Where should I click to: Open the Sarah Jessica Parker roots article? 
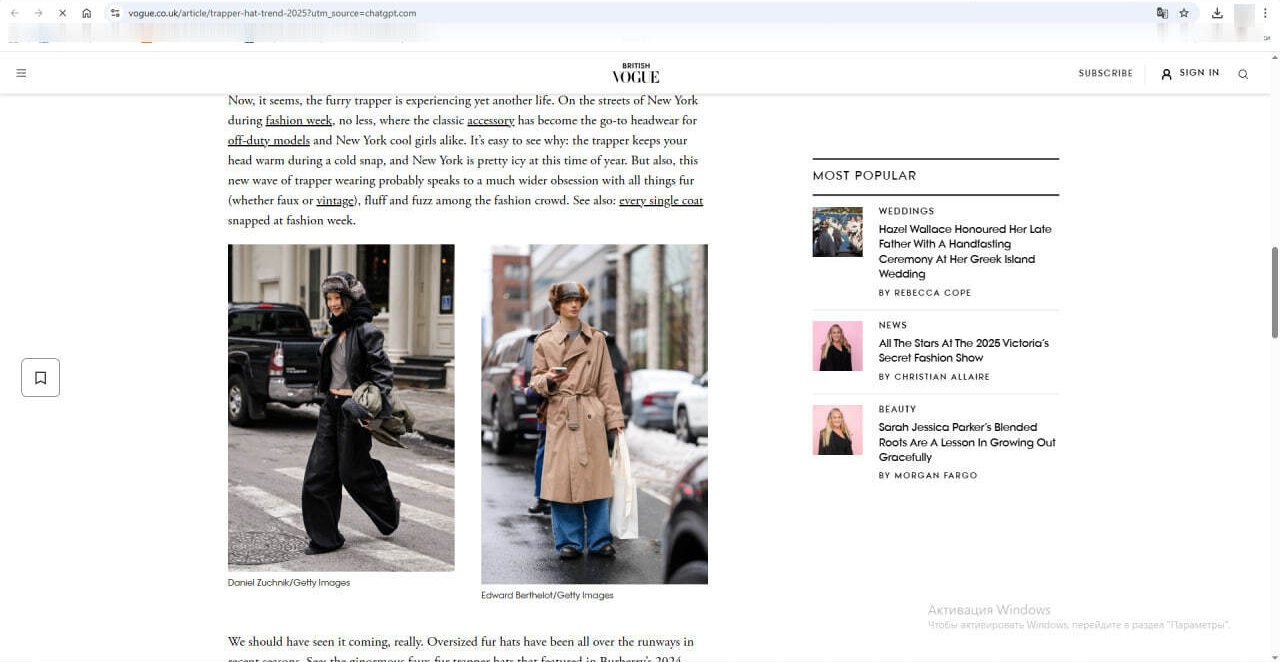point(966,442)
